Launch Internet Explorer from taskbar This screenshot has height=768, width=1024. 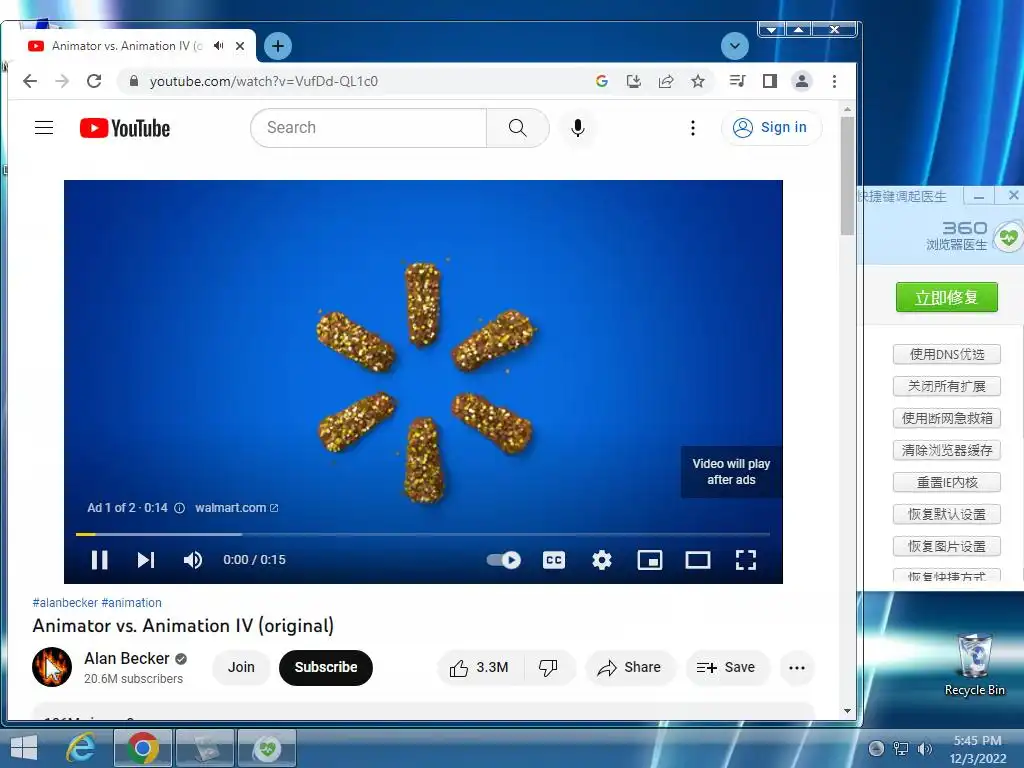pos(82,748)
